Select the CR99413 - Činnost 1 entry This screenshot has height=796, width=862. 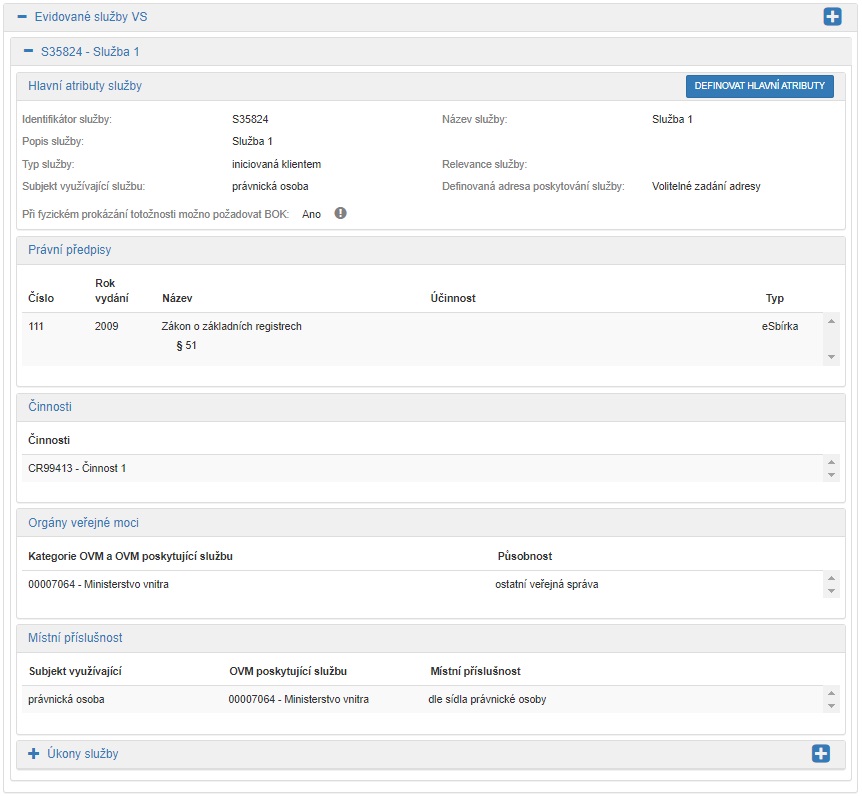coord(78,468)
